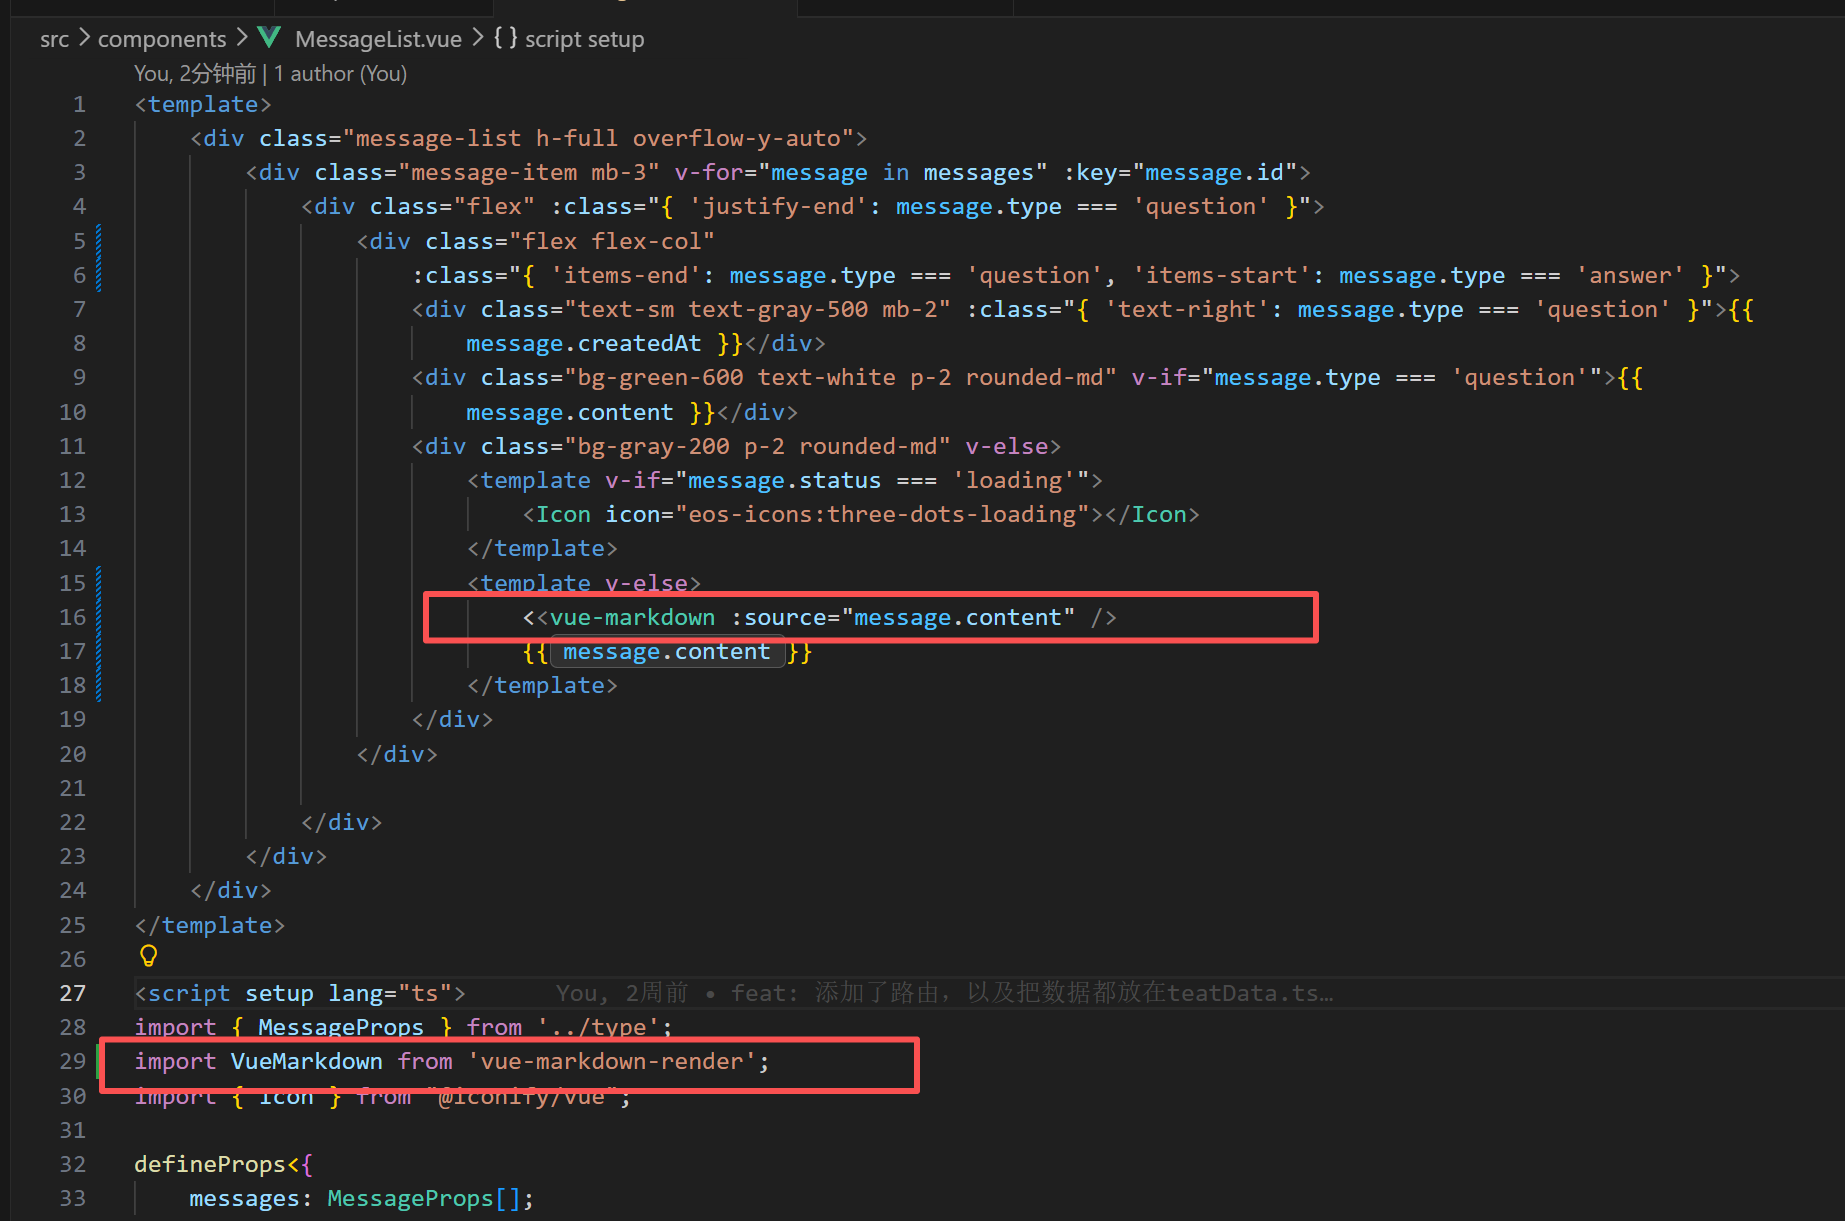Click message.createdAt on line 8
This screenshot has width=1845, height=1221.
(584, 343)
